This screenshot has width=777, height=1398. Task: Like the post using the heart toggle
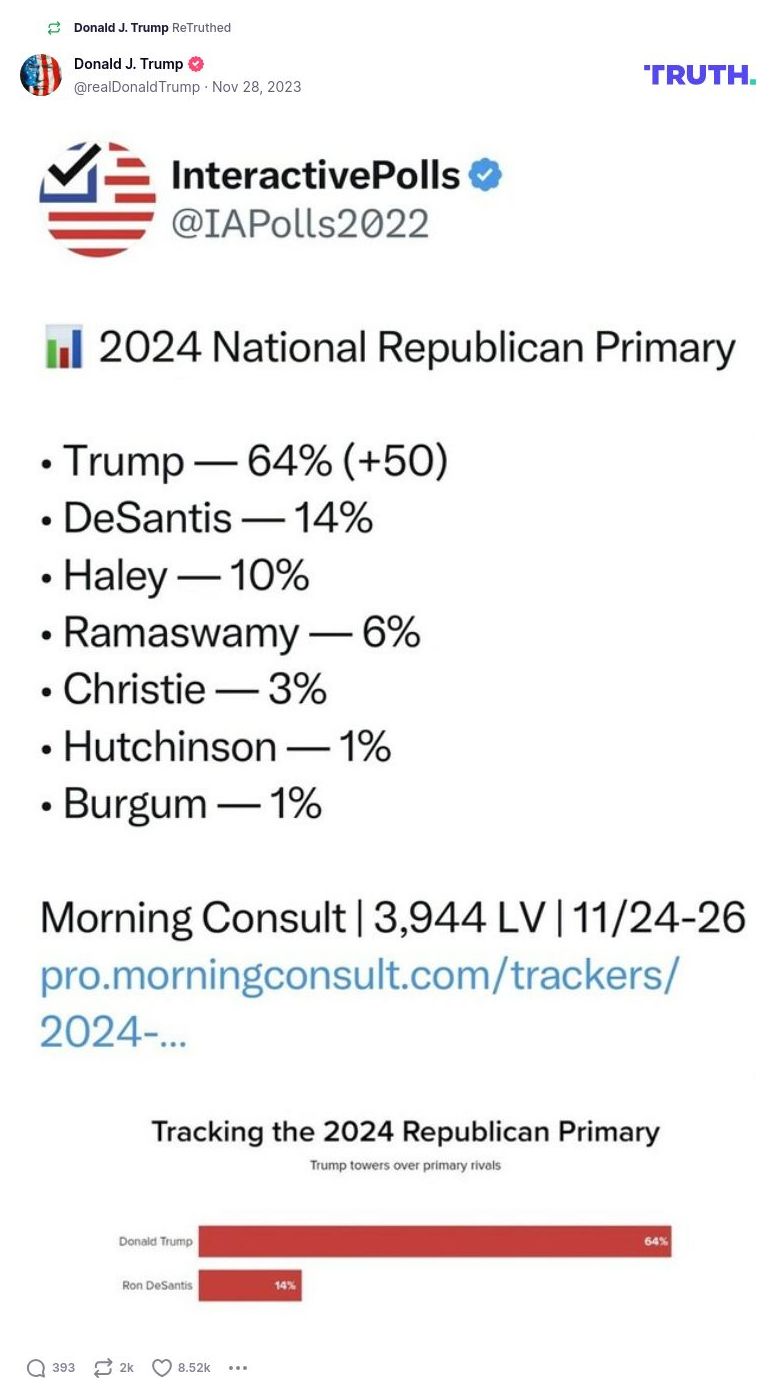click(160, 1367)
